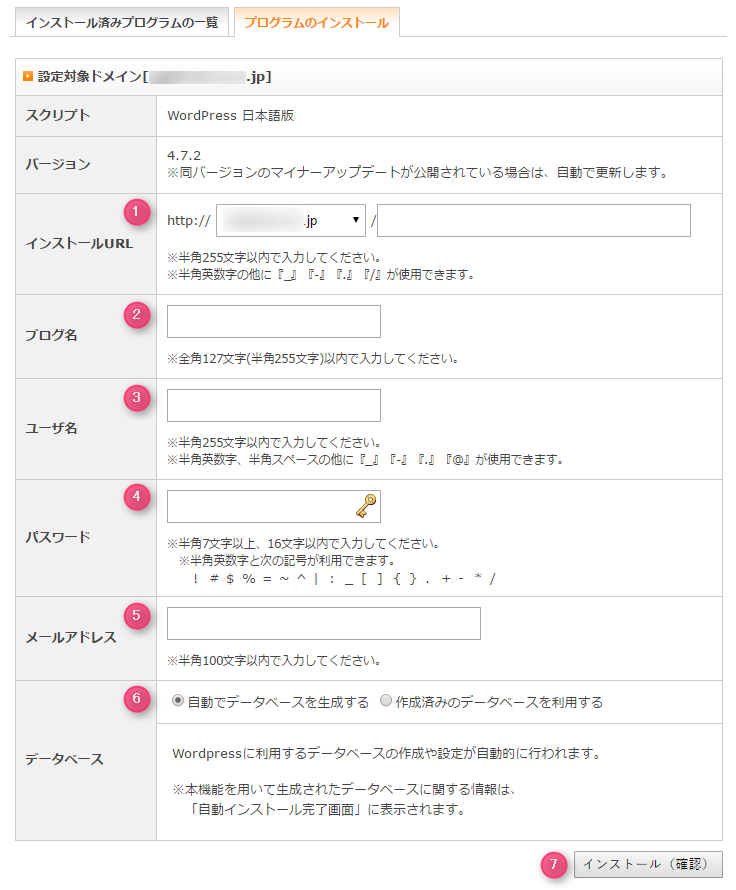Viewport: 736px width, 890px height.
Task: Click the インストールURL row label
Action: 79,244
